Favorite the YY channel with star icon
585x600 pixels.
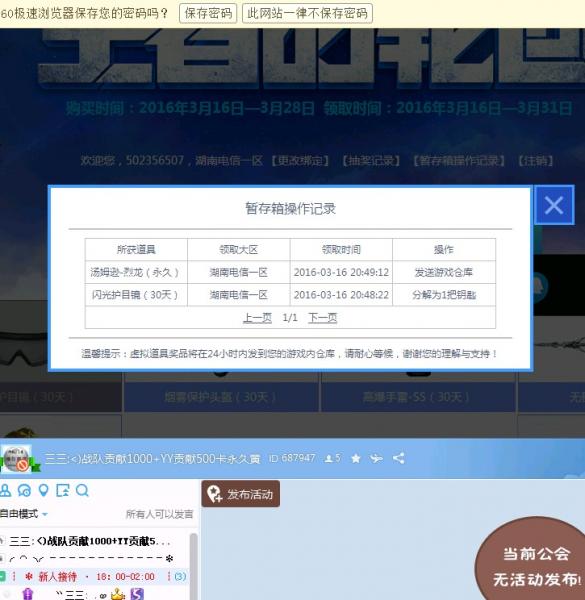[356, 458]
